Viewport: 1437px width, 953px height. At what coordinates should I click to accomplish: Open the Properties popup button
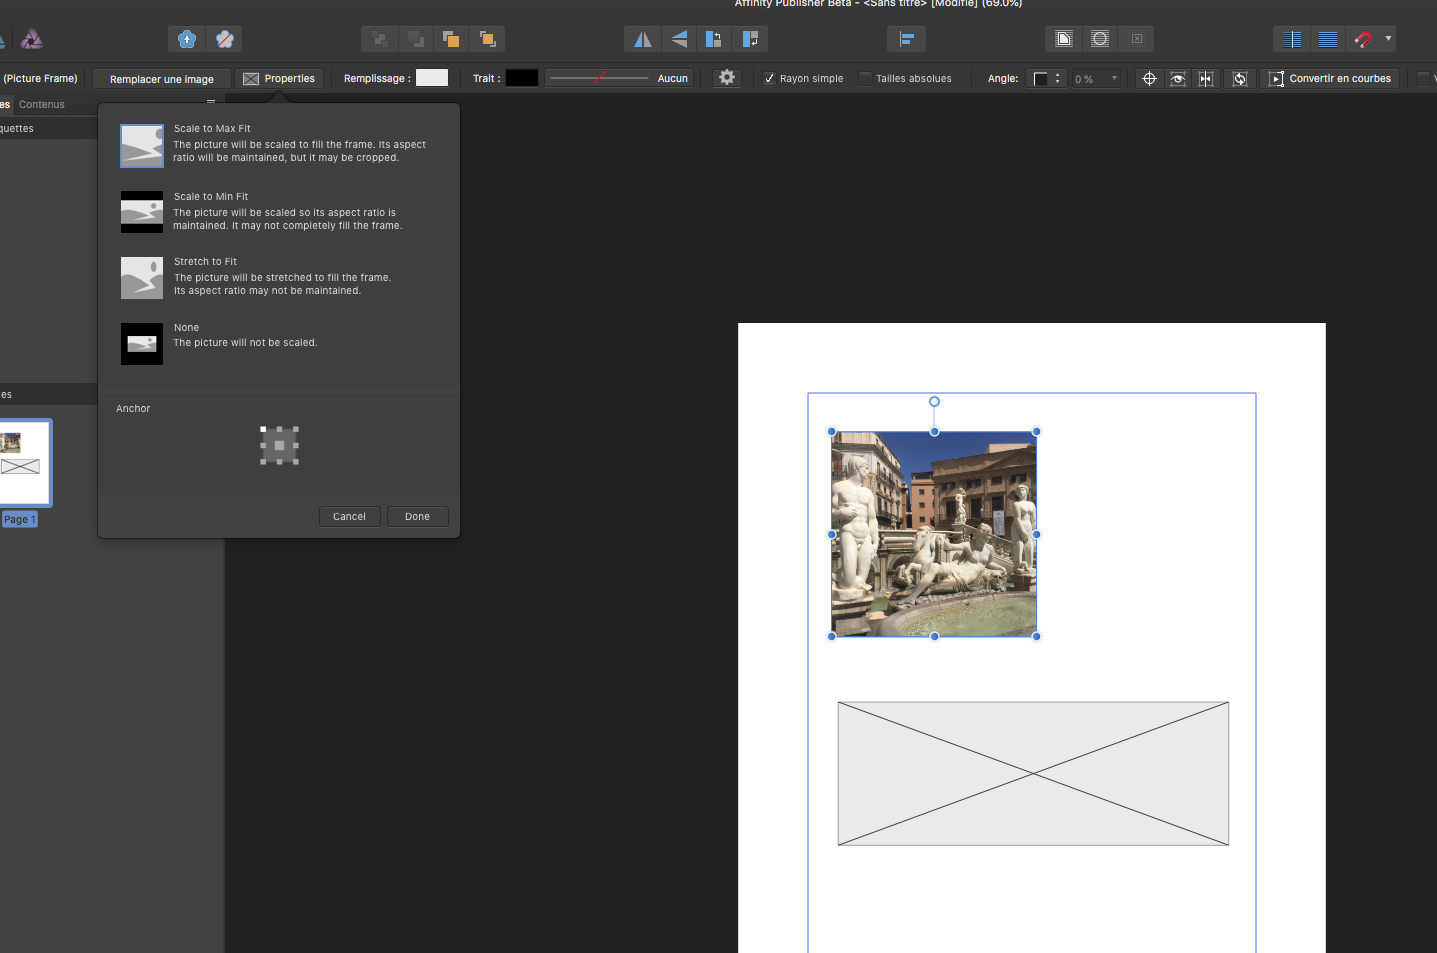pos(279,78)
